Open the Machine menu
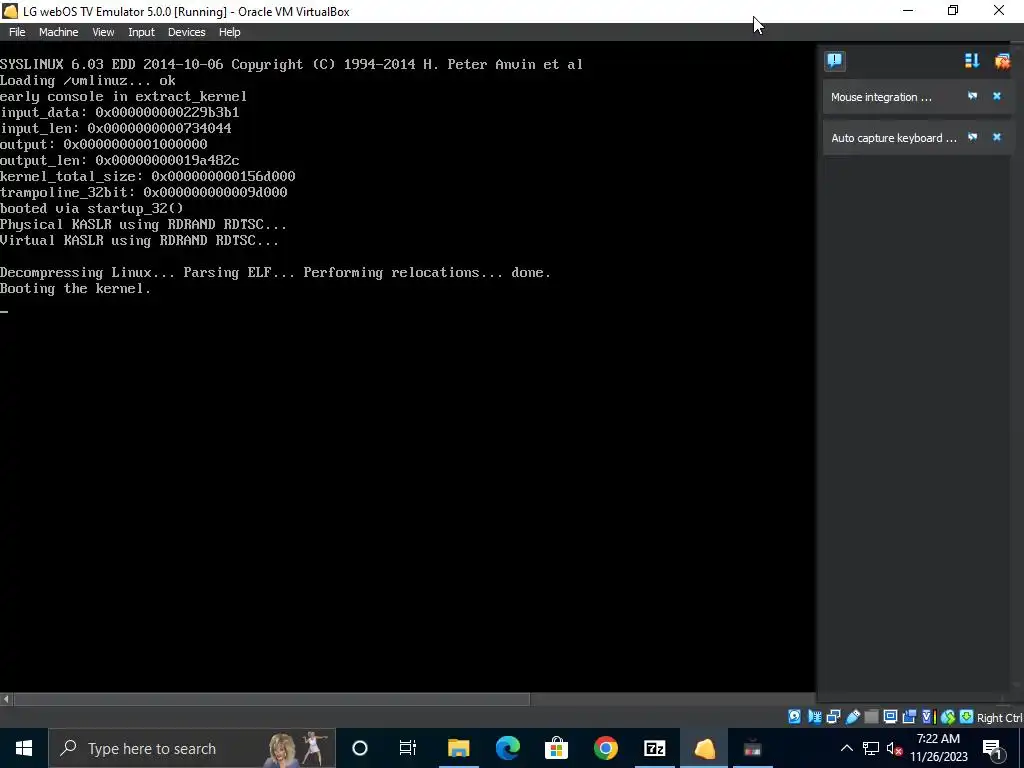 click(58, 32)
